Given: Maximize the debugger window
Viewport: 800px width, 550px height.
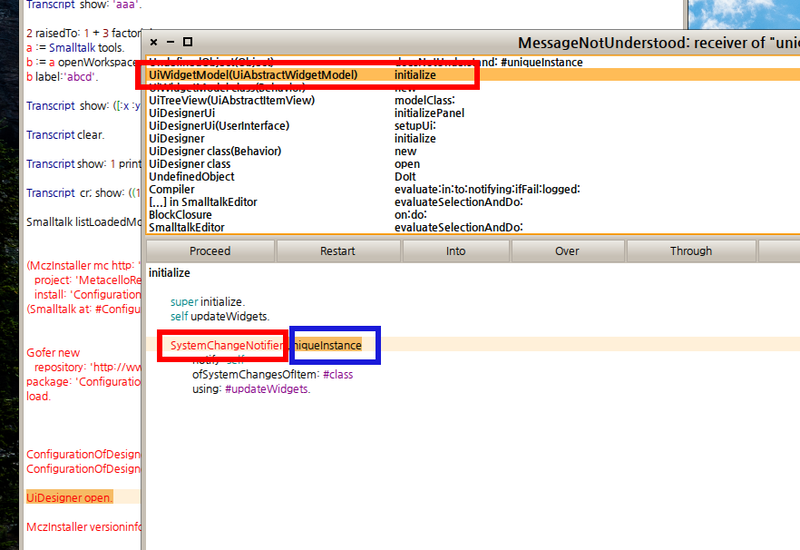Looking at the screenshot, I should (x=187, y=42).
